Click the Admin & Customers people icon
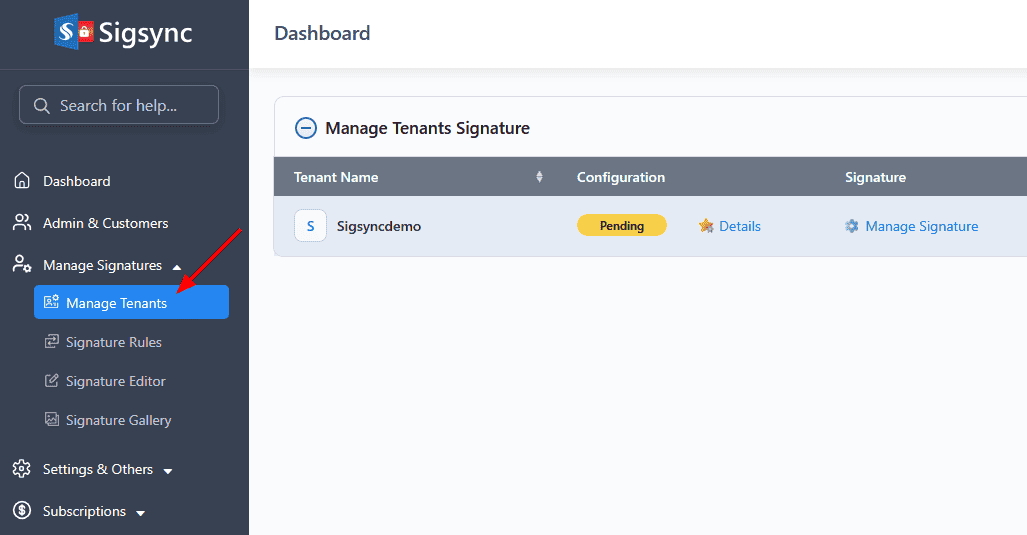 click(x=21, y=223)
